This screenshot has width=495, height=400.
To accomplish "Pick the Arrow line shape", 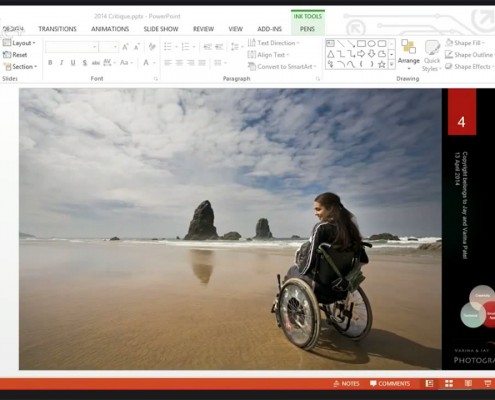I will point(351,43).
